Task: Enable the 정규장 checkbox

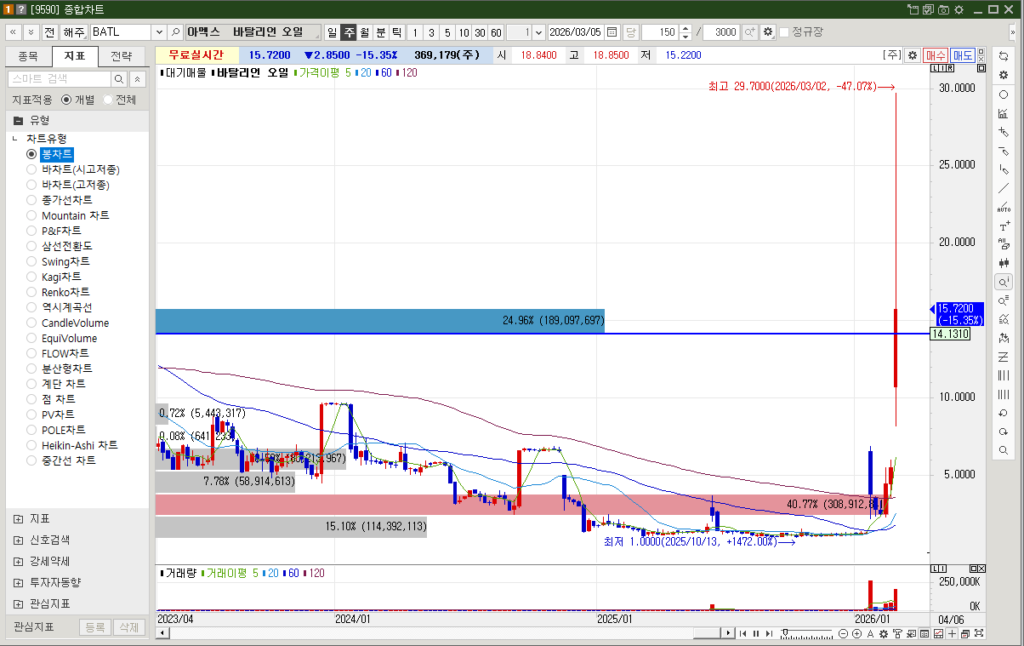Action: (x=785, y=32)
